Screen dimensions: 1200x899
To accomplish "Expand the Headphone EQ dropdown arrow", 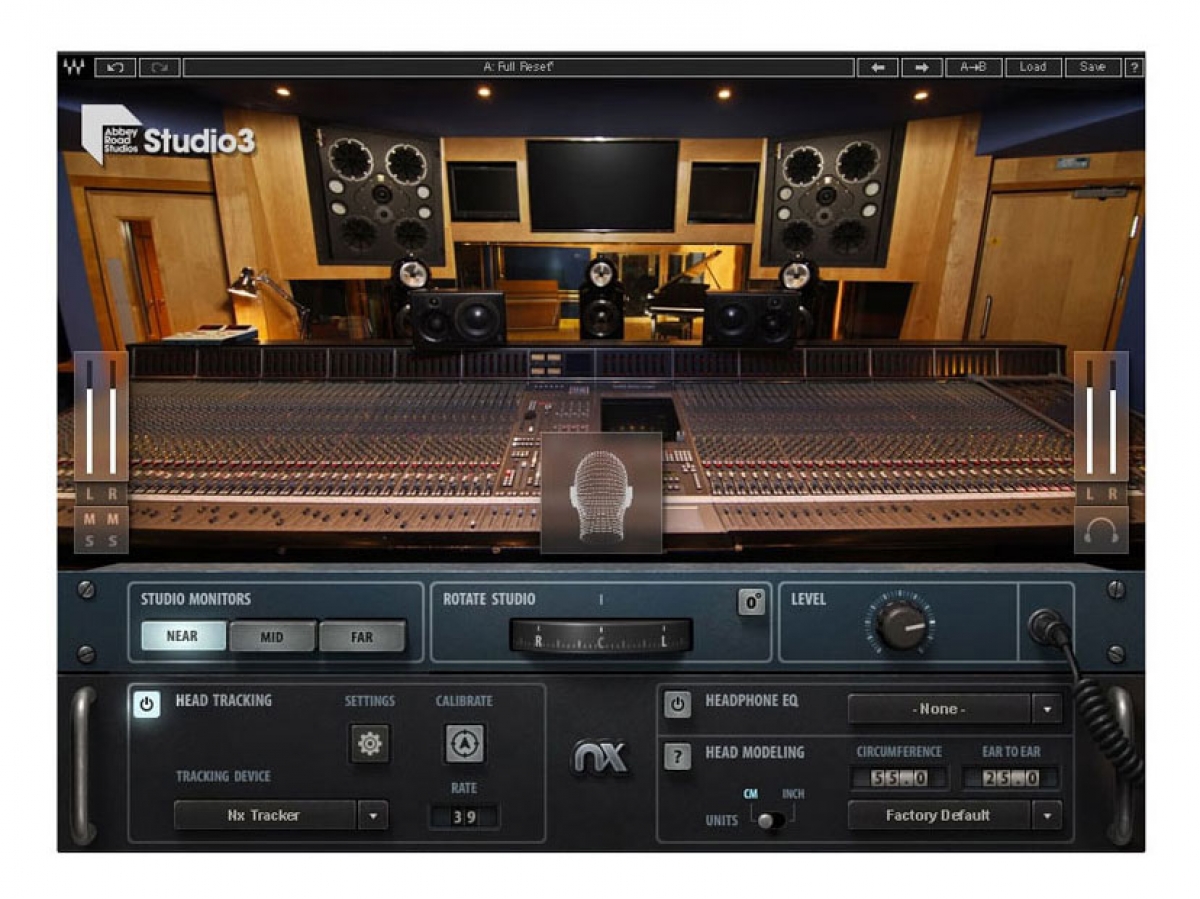I will click(1046, 709).
